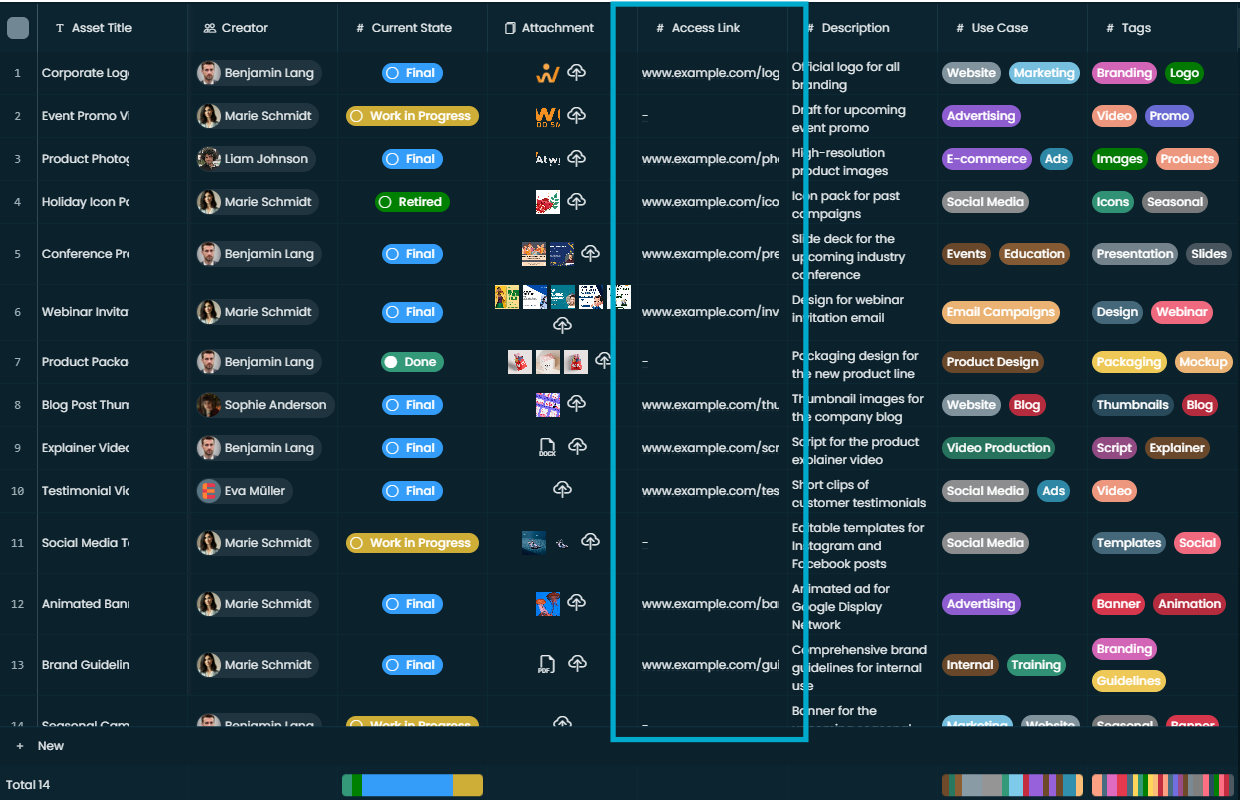Viewport: 1240px width, 800px height.
Task: Click the Attachment column header icon
Action: coord(511,28)
